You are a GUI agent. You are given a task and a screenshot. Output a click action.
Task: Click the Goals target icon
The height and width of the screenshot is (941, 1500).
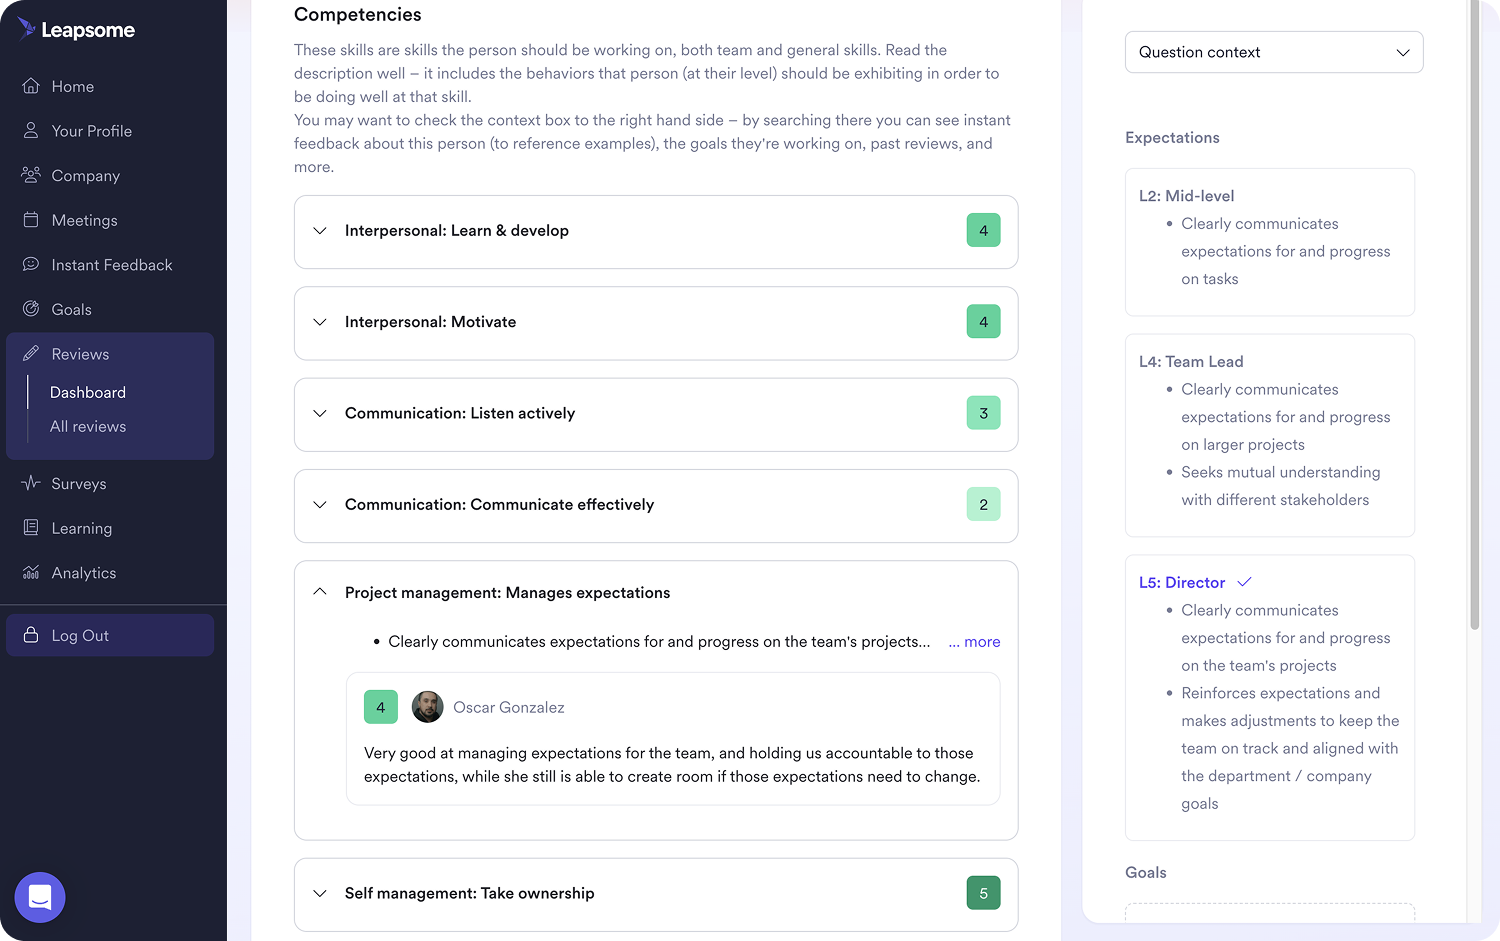point(31,309)
